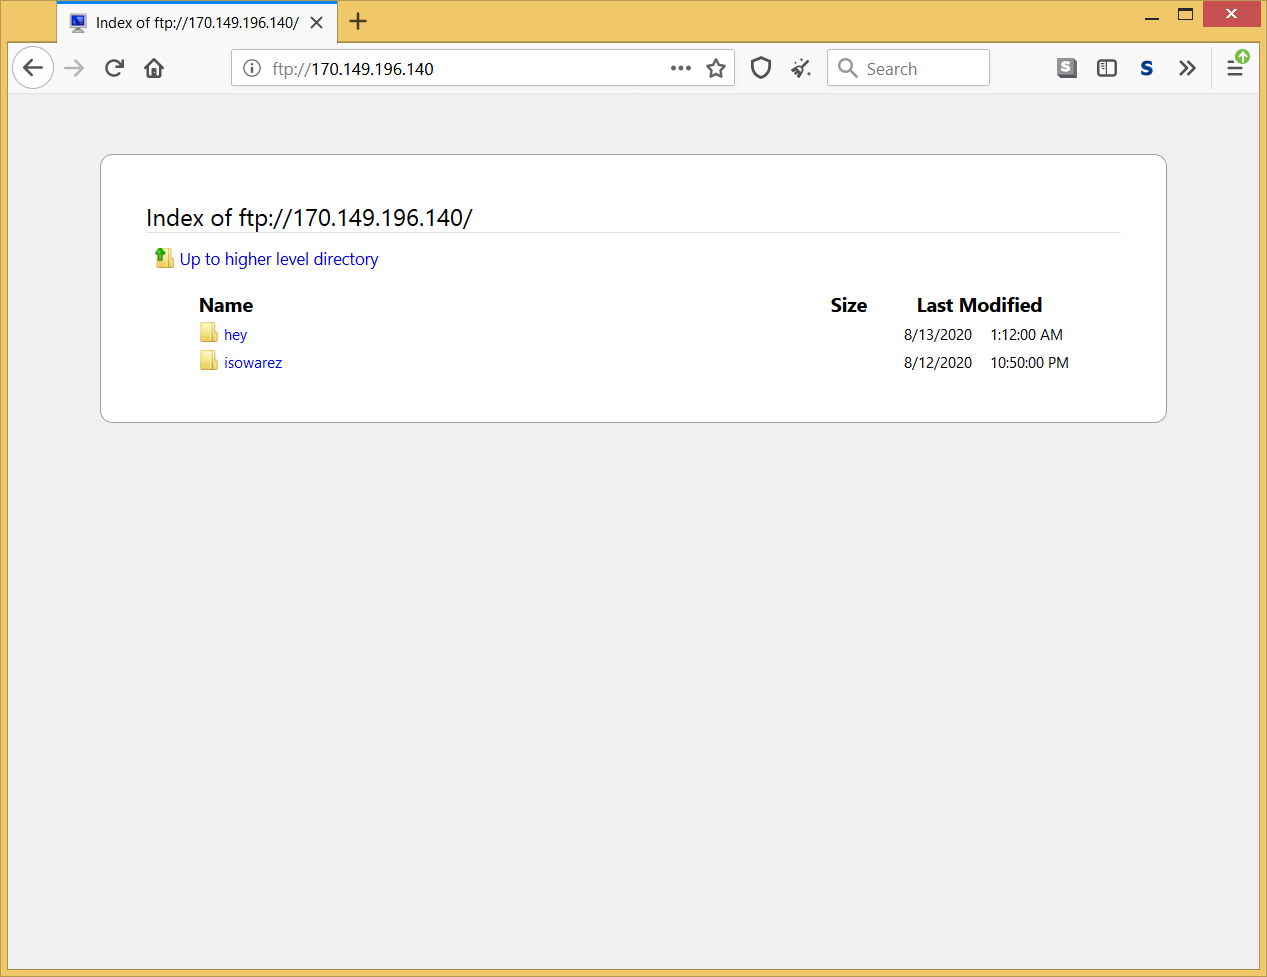Click folder icon beside hey
This screenshot has width=1267, height=977.
(x=208, y=332)
